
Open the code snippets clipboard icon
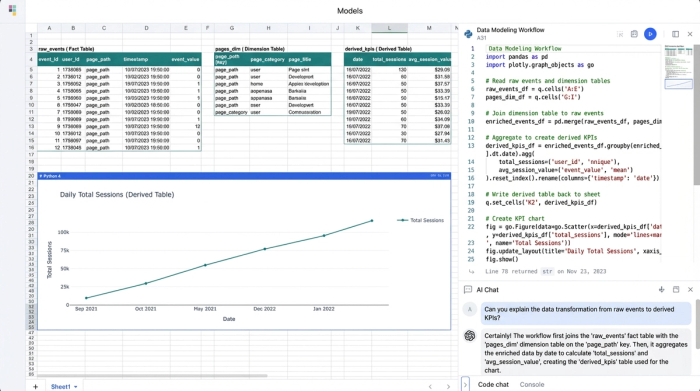pos(634,34)
